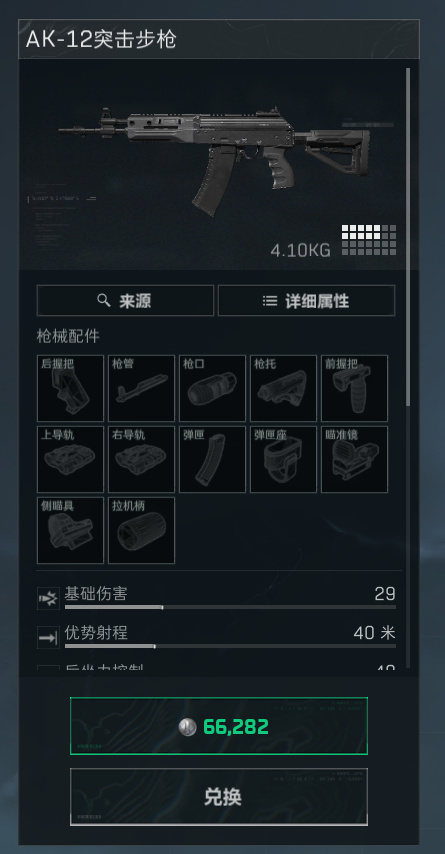
Task: Open the 枪托 stock attachment slot
Action: coord(283,388)
